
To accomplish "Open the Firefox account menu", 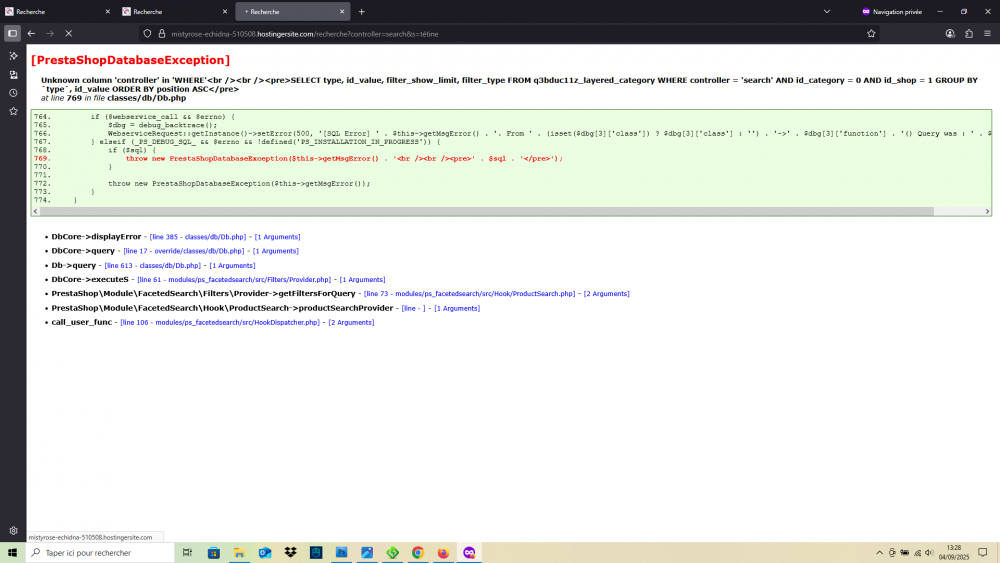I will point(950,34).
